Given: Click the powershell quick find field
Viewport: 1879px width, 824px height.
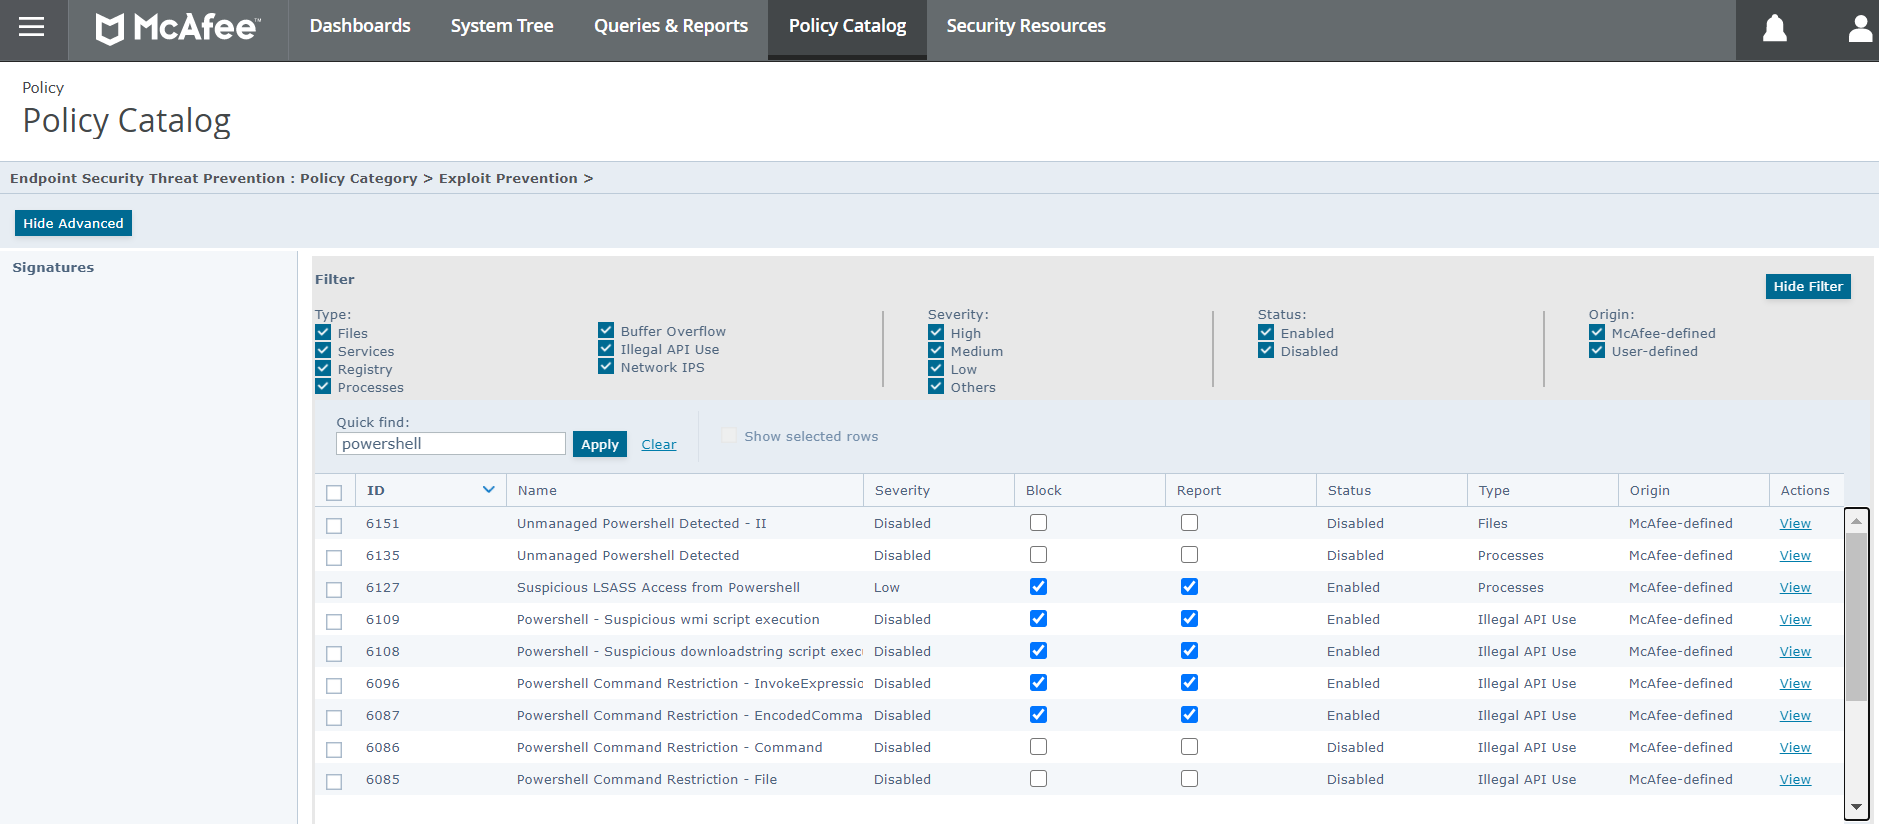Looking at the screenshot, I should 451,444.
